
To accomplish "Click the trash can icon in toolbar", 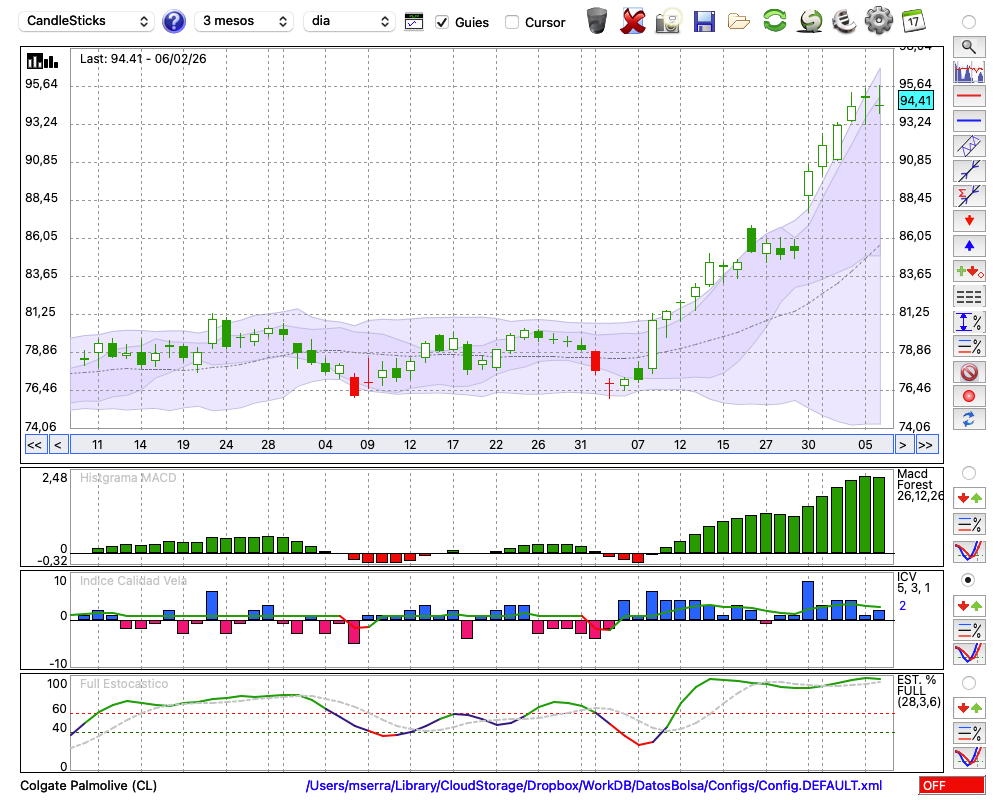I will point(597,21).
